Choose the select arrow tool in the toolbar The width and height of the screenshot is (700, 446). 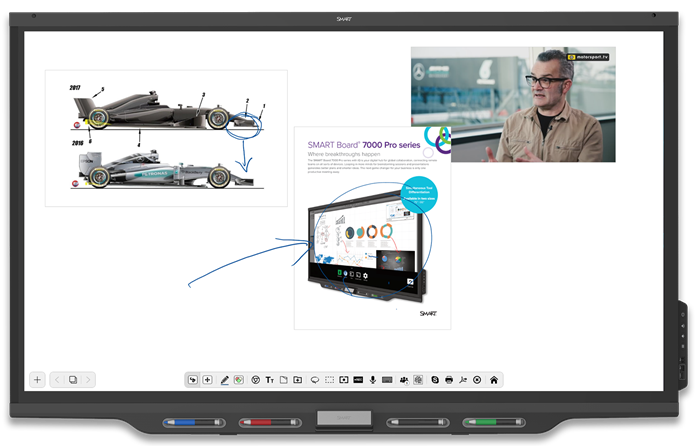[x=192, y=380]
